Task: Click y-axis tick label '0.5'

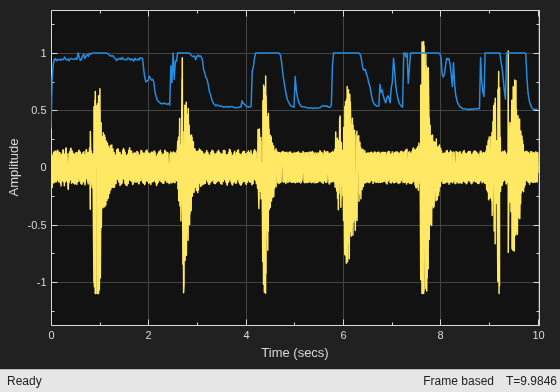Action: (39, 110)
